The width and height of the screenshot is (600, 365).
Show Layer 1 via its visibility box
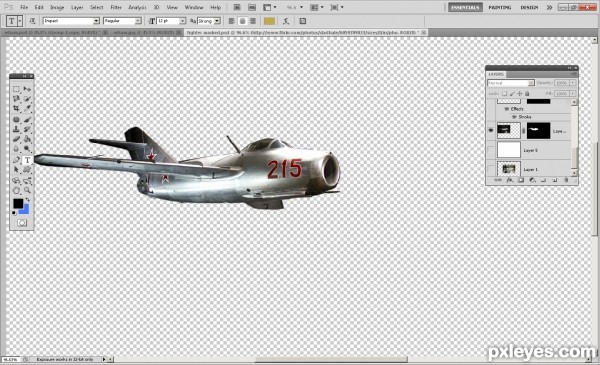(x=491, y=169)
